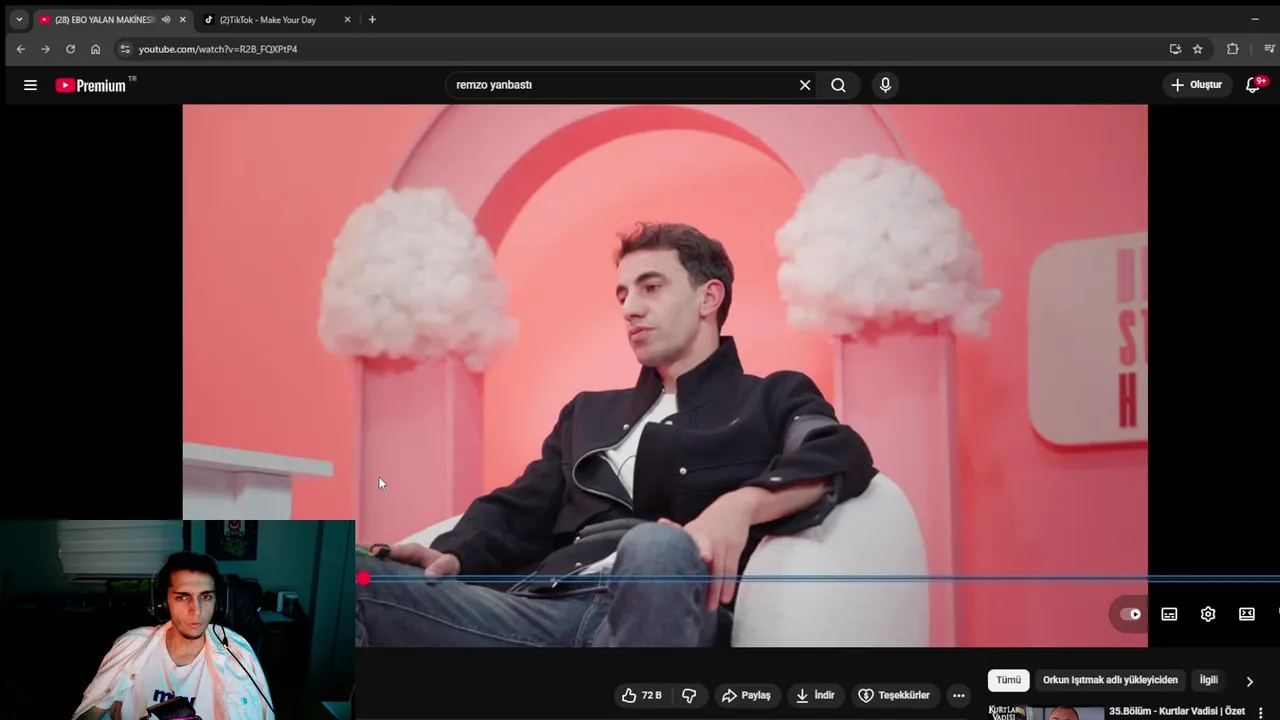
Task: Switch to TikTok - Make Your Day tab
Action: point(267,20)
